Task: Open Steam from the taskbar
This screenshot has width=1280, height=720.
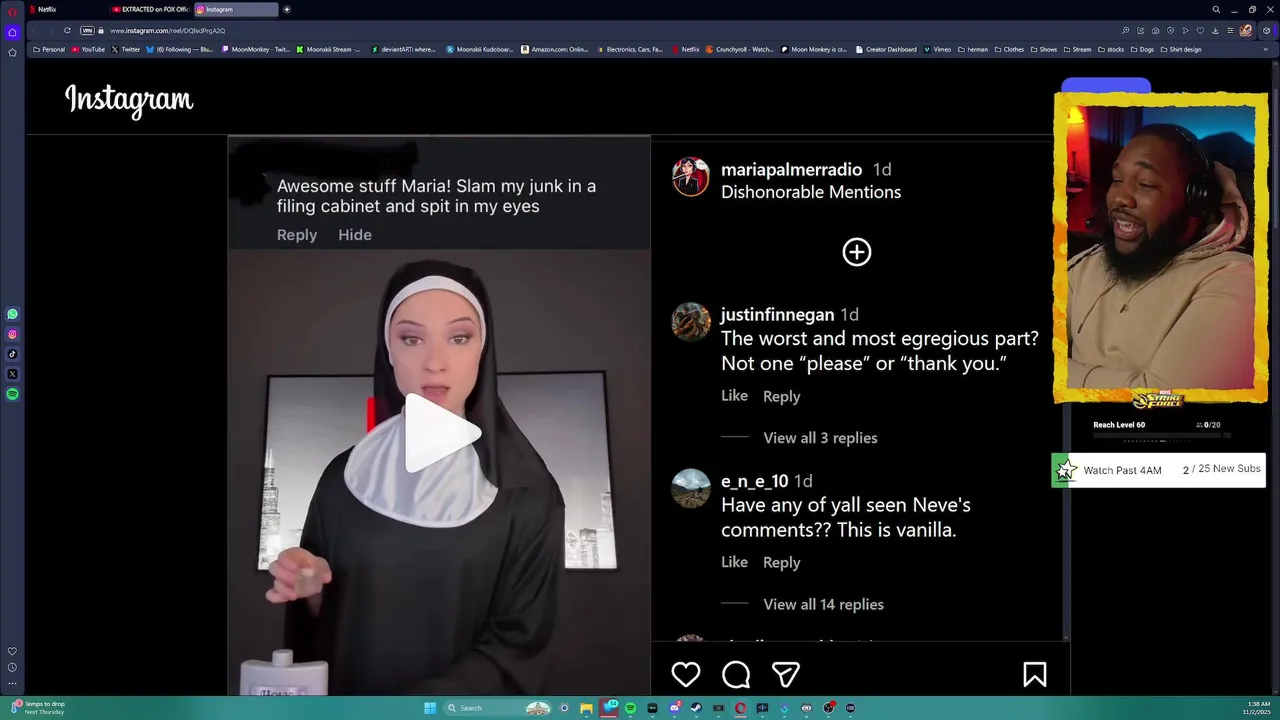Action: (x=696, y=708)
